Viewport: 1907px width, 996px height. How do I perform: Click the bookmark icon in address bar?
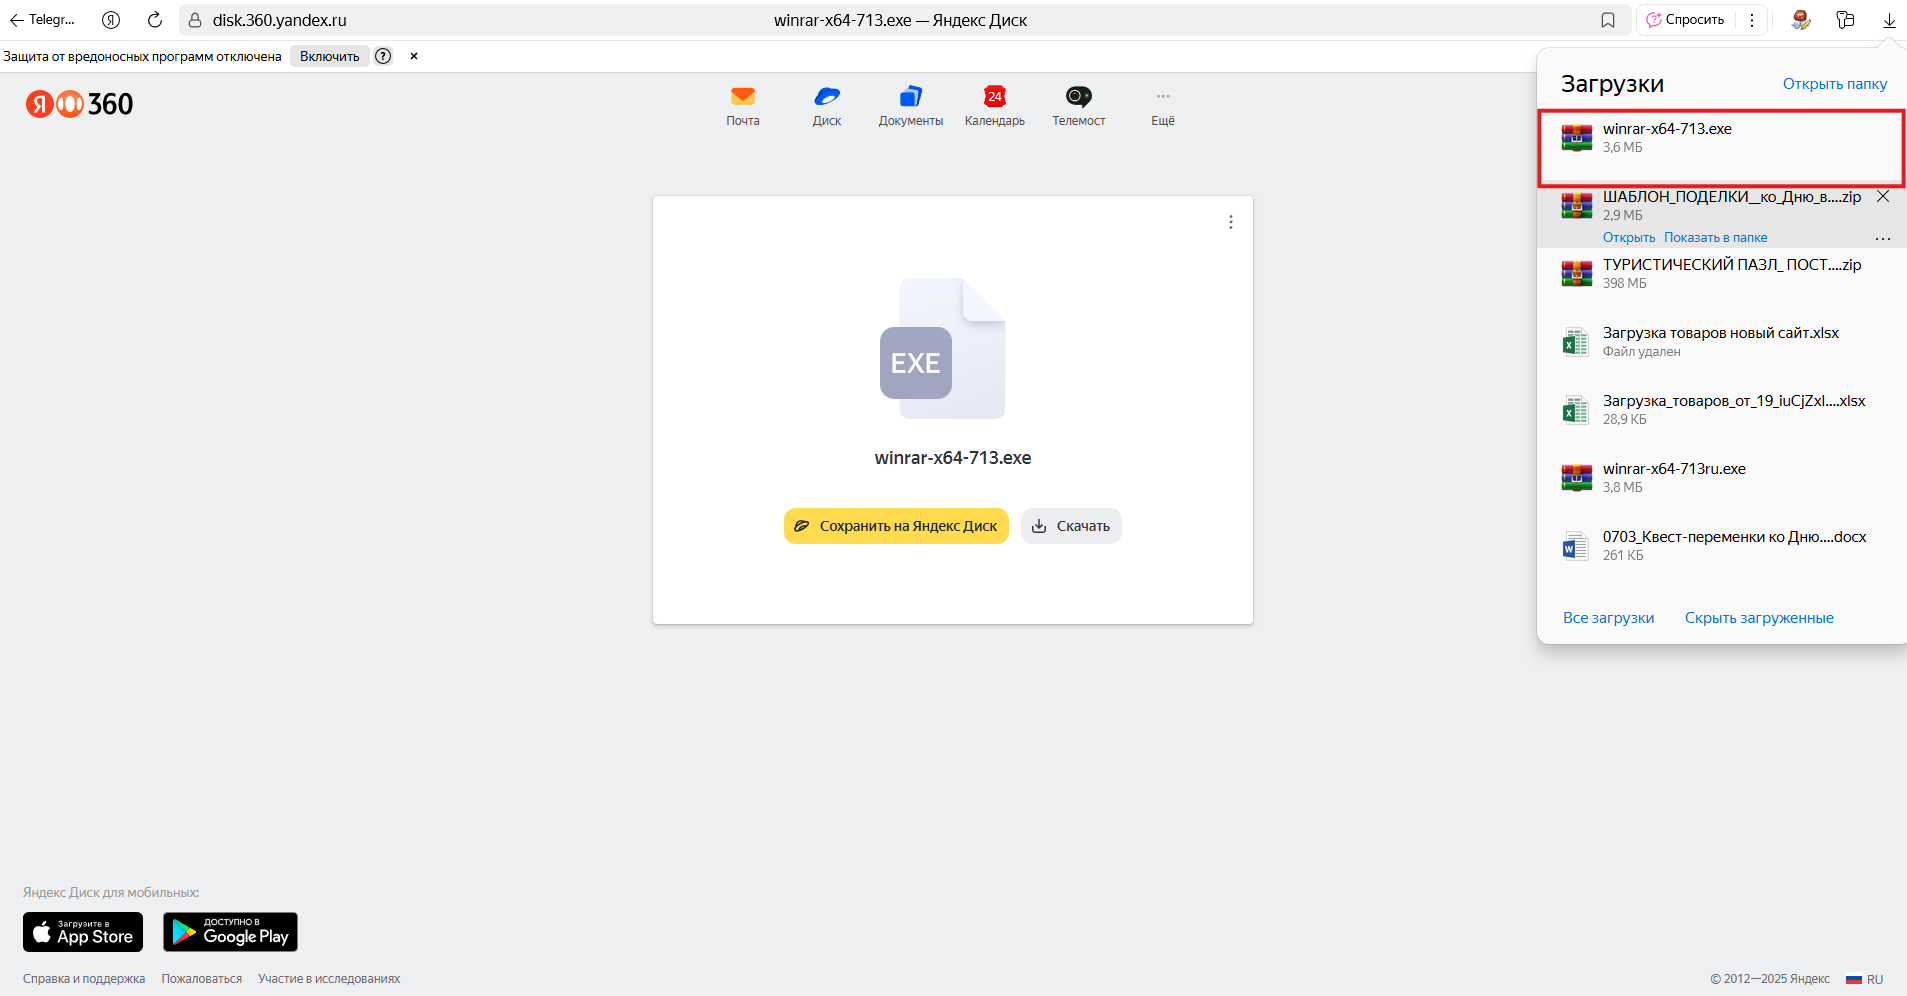pyautogui.click(x=1608, y=20)
